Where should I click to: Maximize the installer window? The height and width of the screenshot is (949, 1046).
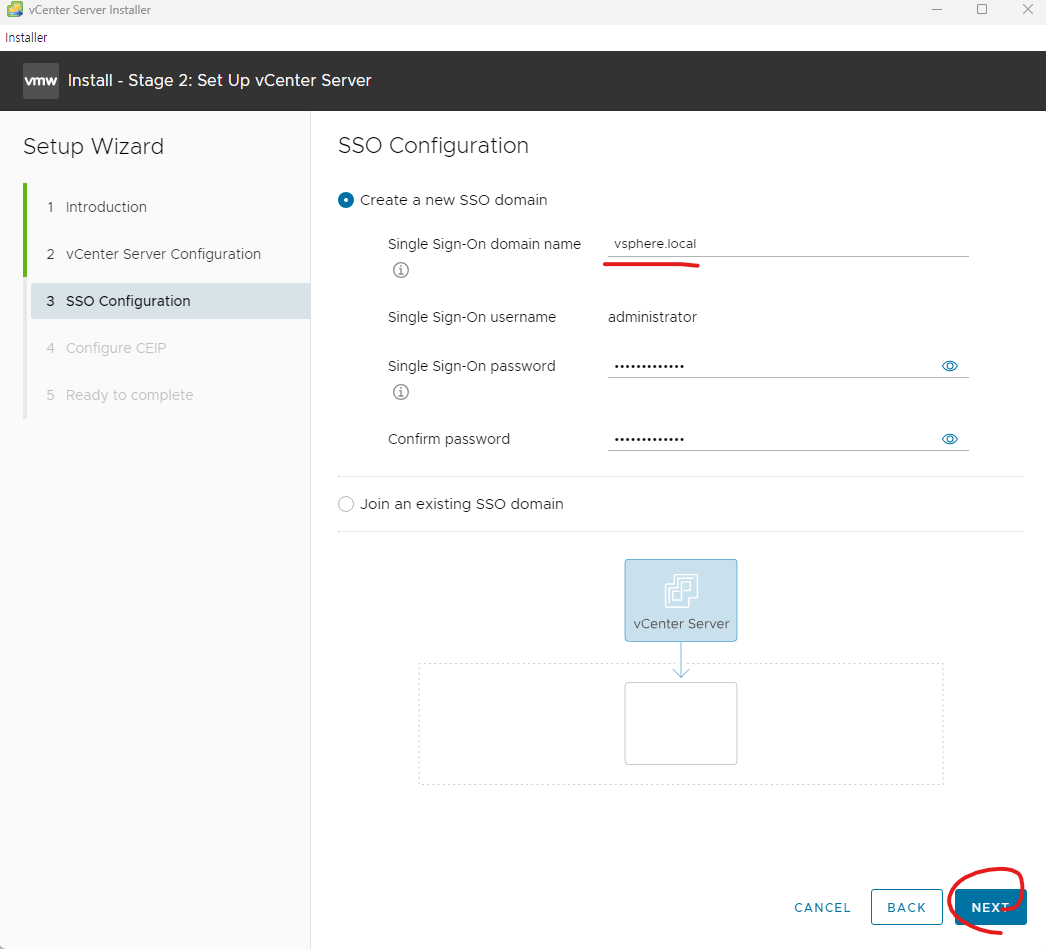(x=982, y=9)
